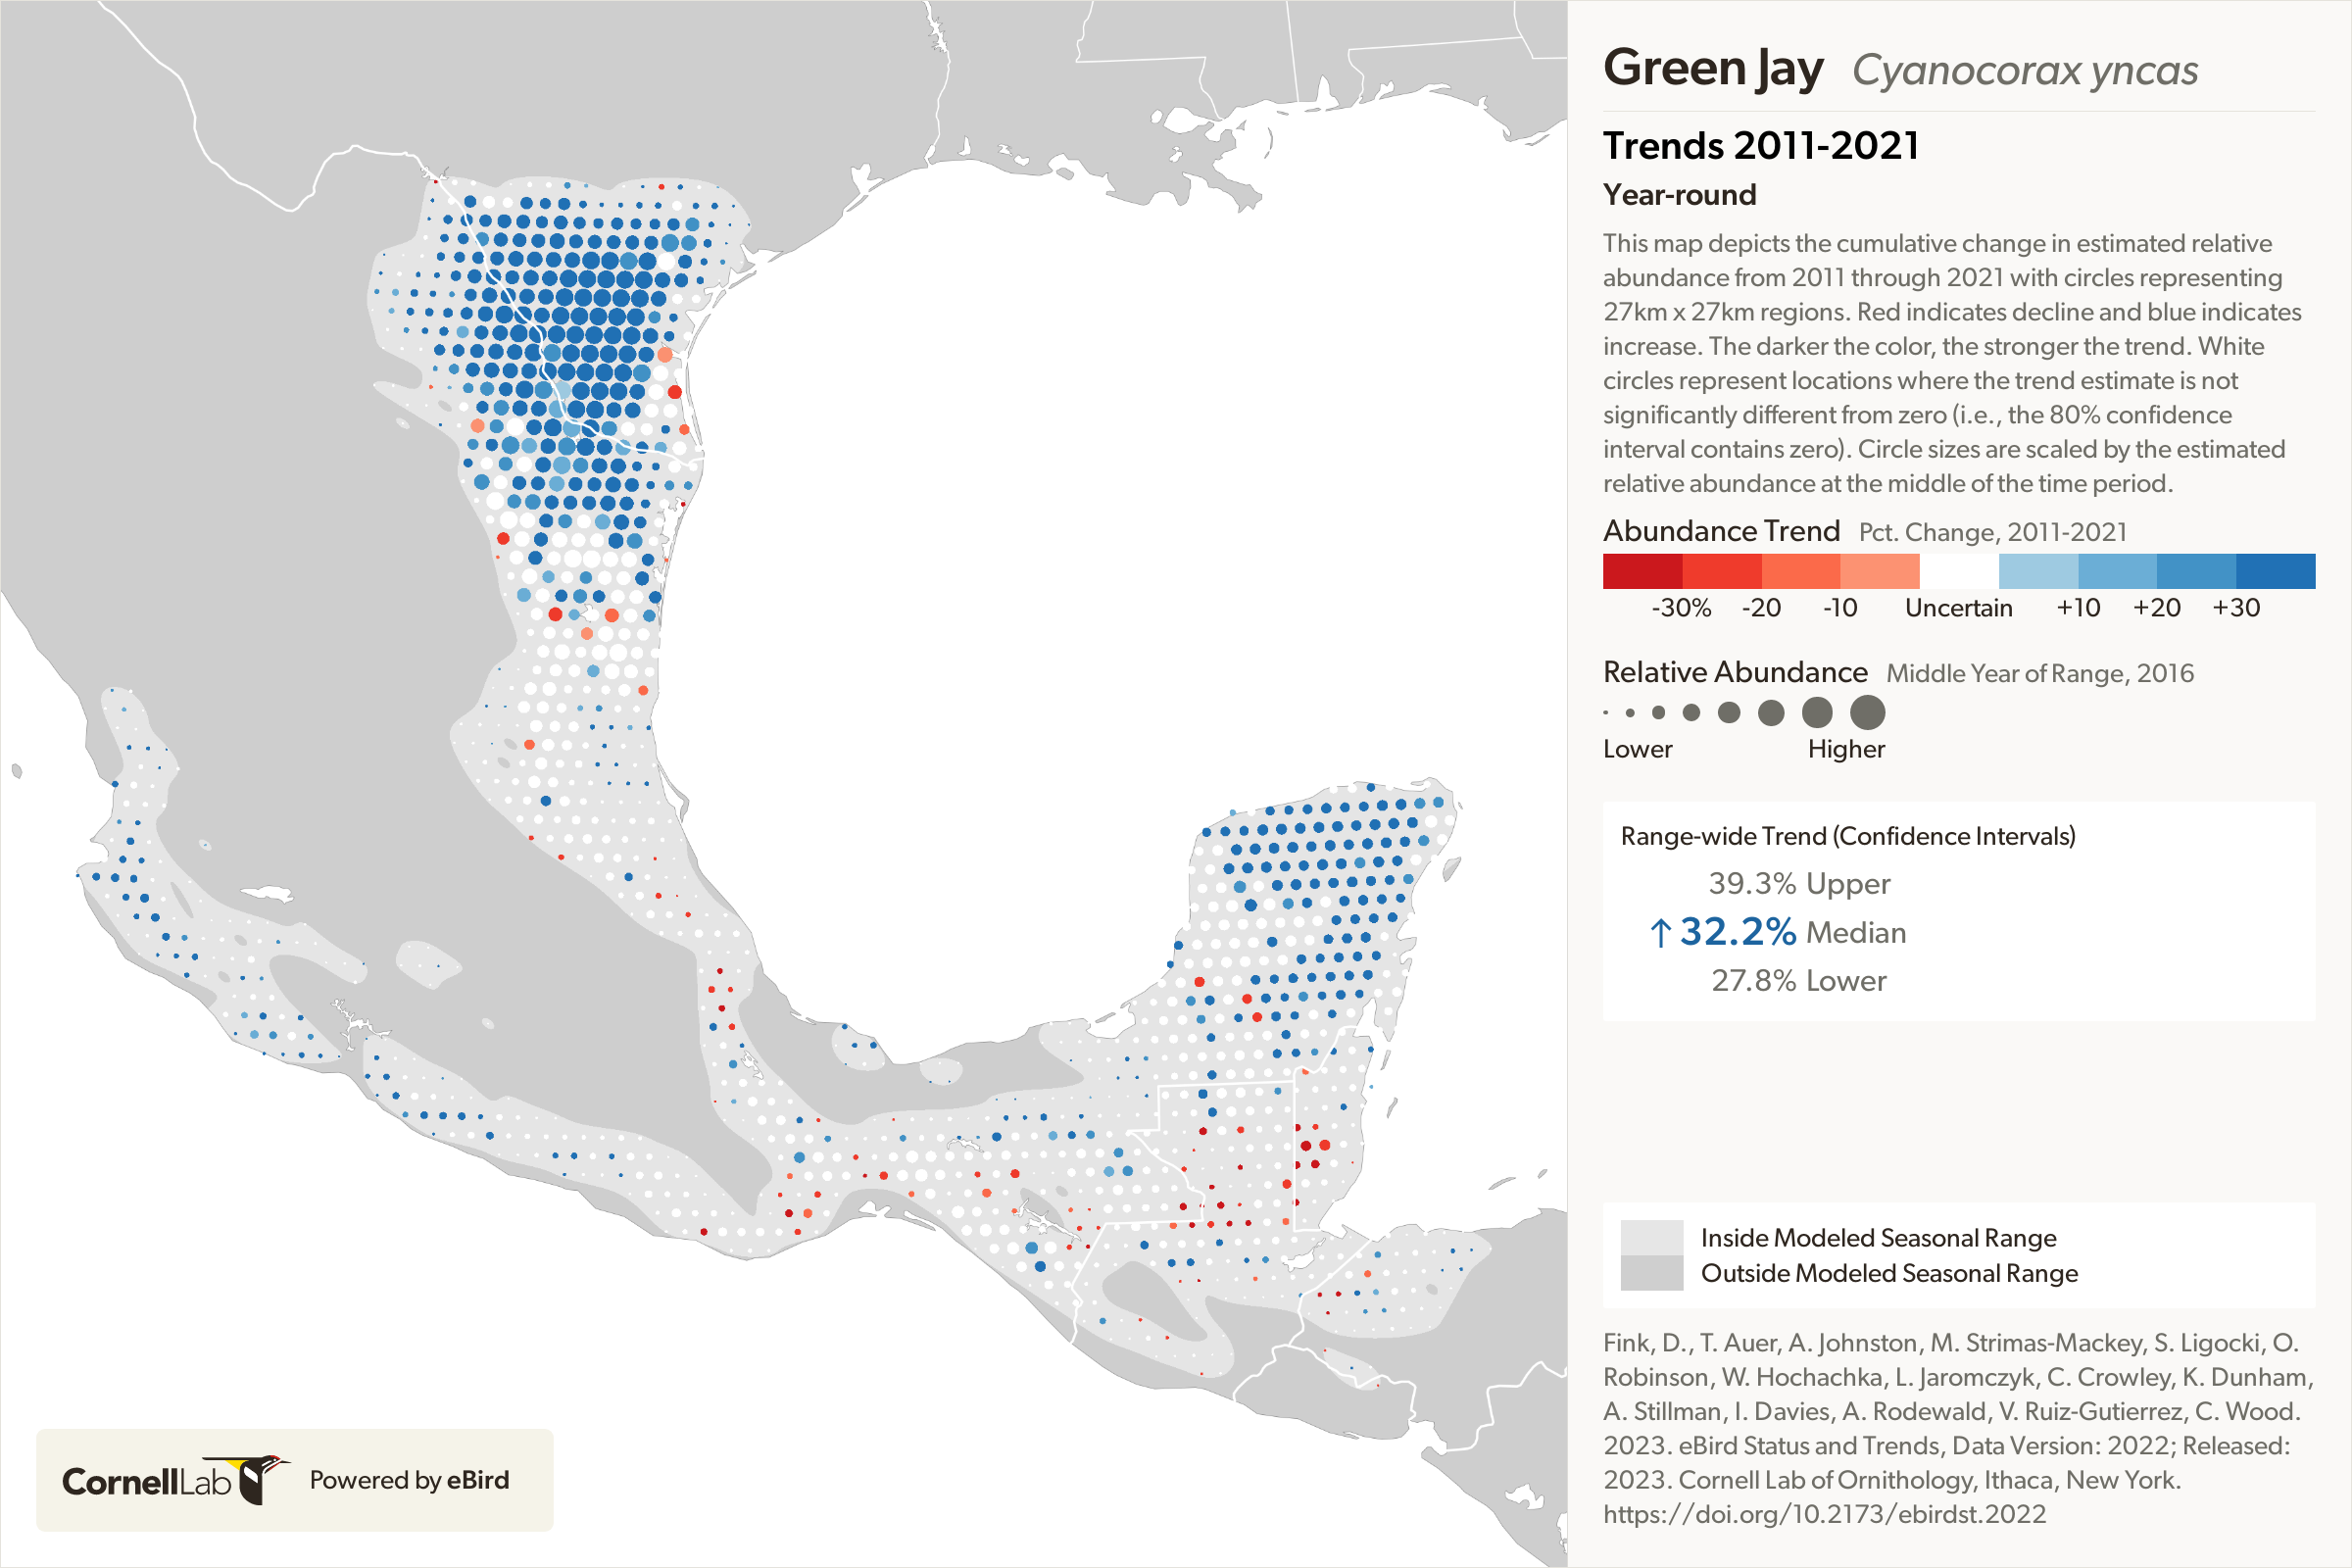Click the Year-round season label
The image size is (2352, 1568).
pos(1679,195)
